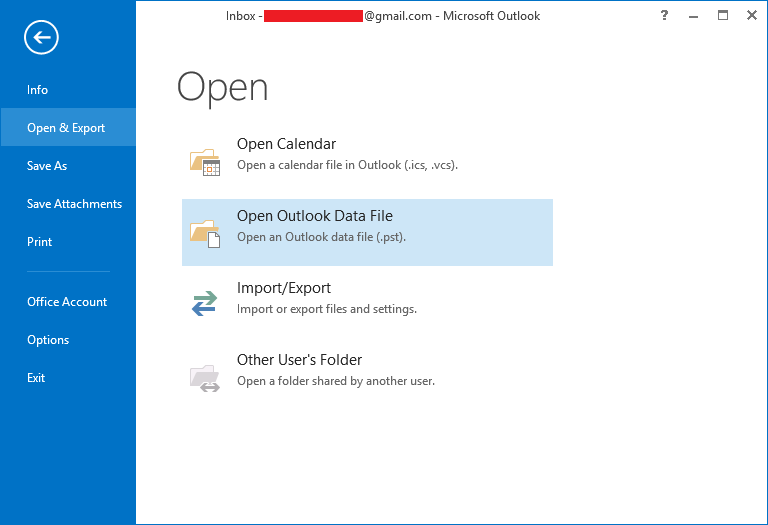This screenshot has width=768, height=525.
Task: Click 'Open a folder shared by another user' text
Action: (336, 381)
